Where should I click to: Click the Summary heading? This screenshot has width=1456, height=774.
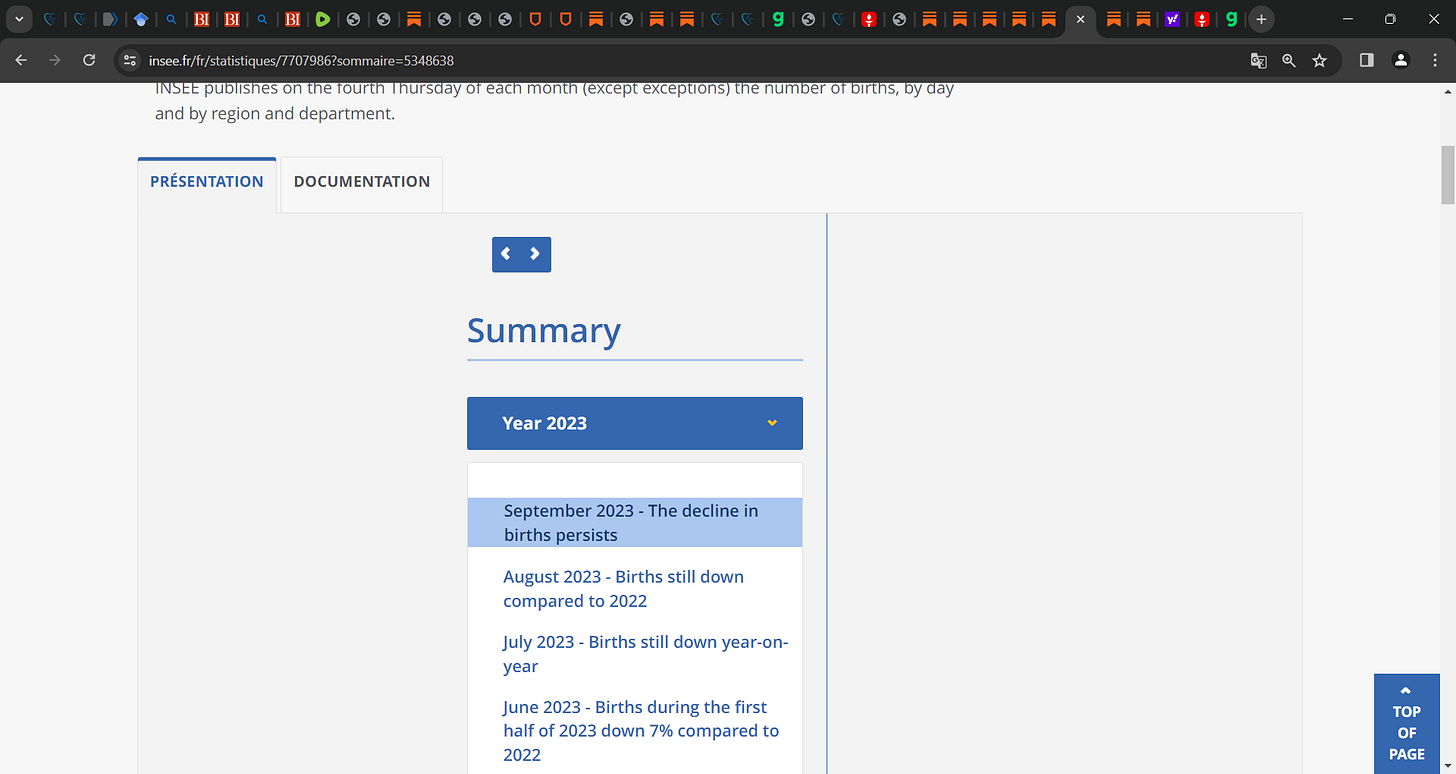click(544, 330)
